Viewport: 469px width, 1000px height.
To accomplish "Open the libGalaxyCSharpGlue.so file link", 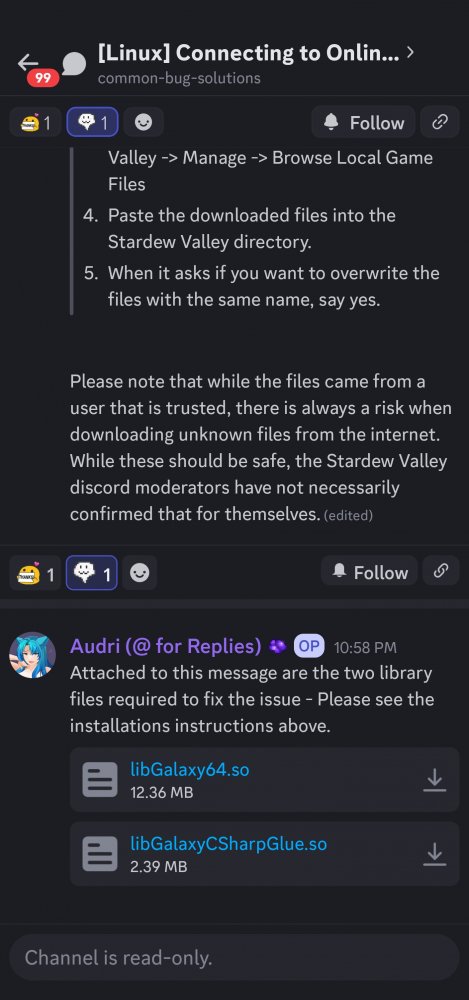I will pyautogui.click(x=228, y=843).
